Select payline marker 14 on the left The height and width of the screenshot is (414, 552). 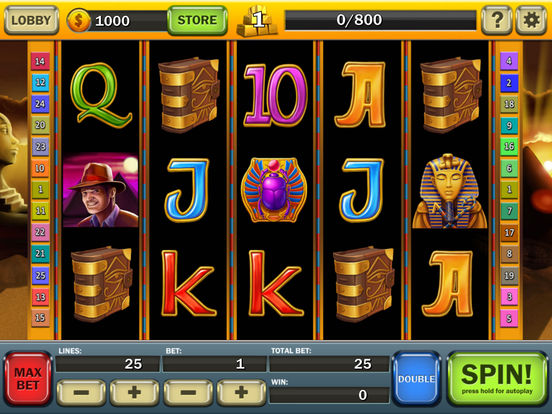[40, 61]
